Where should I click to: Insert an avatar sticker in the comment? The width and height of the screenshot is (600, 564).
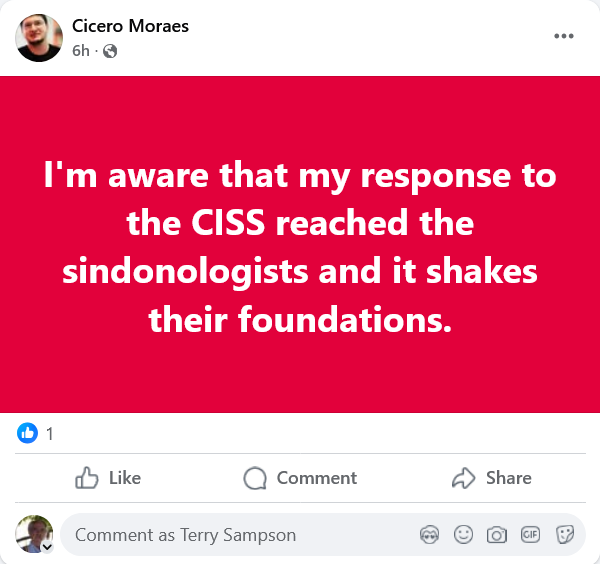[429, 535]
